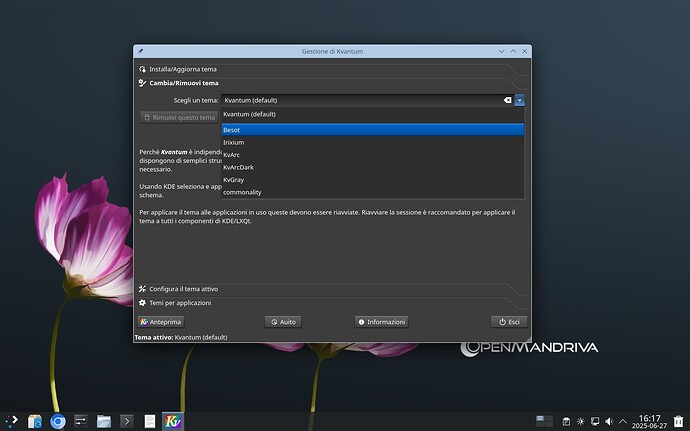Launch the Chromium browser from taskbar
Image resolution: width=690 pixels, height=431 pixels.
click(x=58, y=421)
